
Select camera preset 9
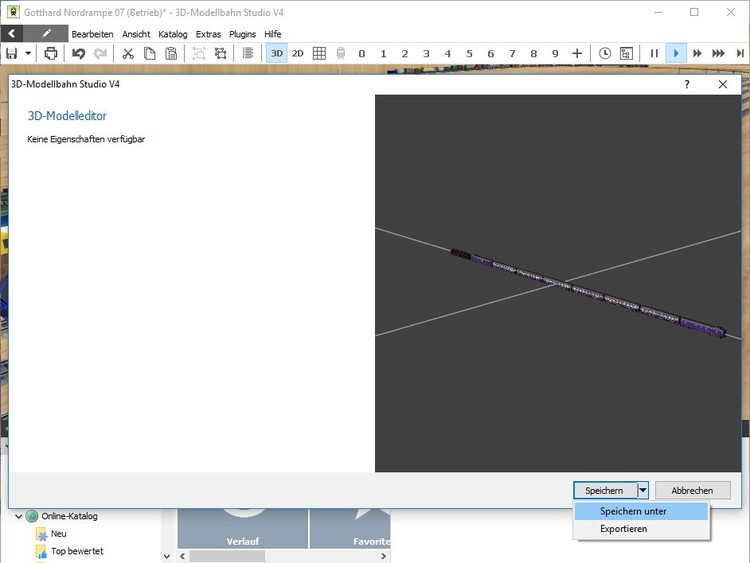(555, 54)
